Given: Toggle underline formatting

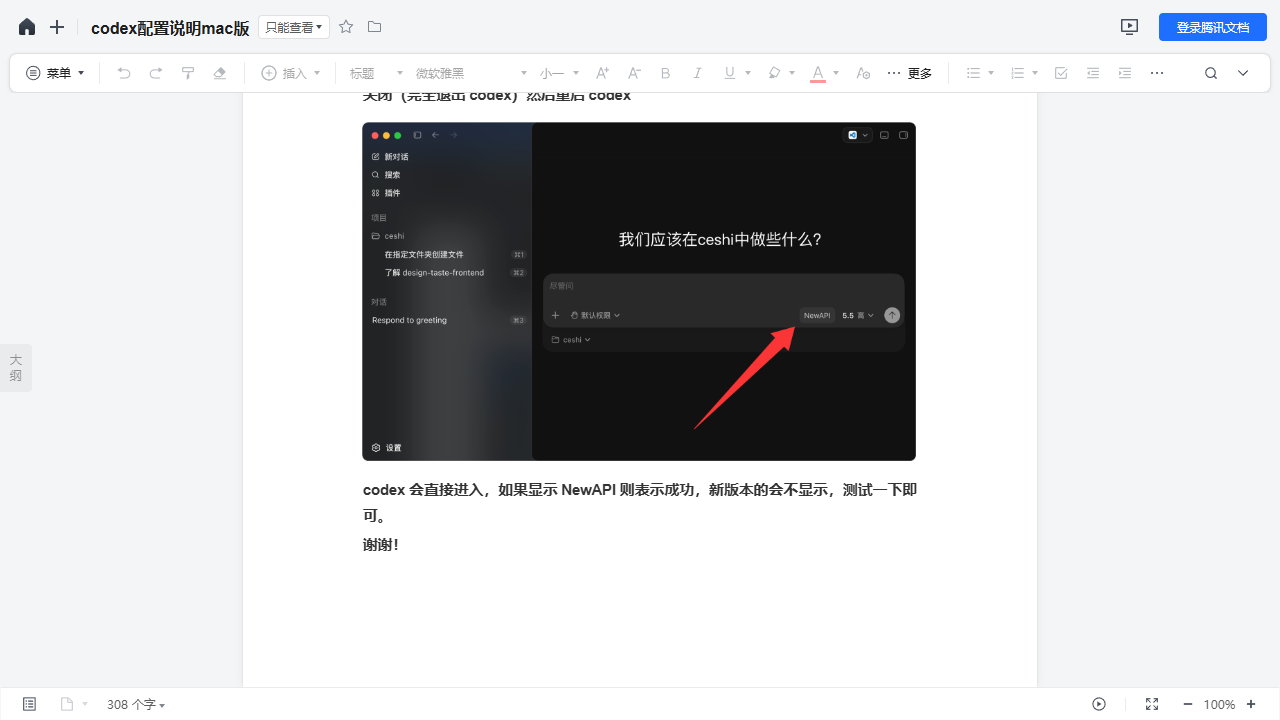Looking at the screenshot, I should click(x=729, y=73).
